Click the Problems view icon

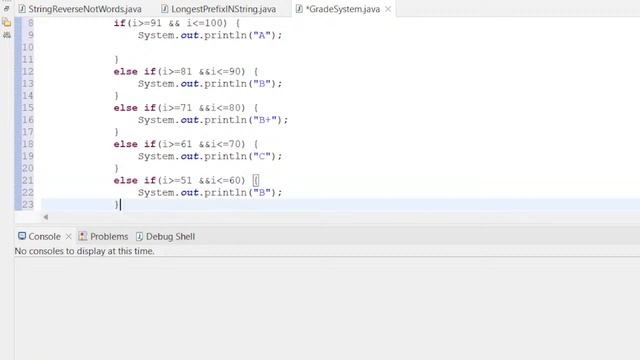(83, 236)
